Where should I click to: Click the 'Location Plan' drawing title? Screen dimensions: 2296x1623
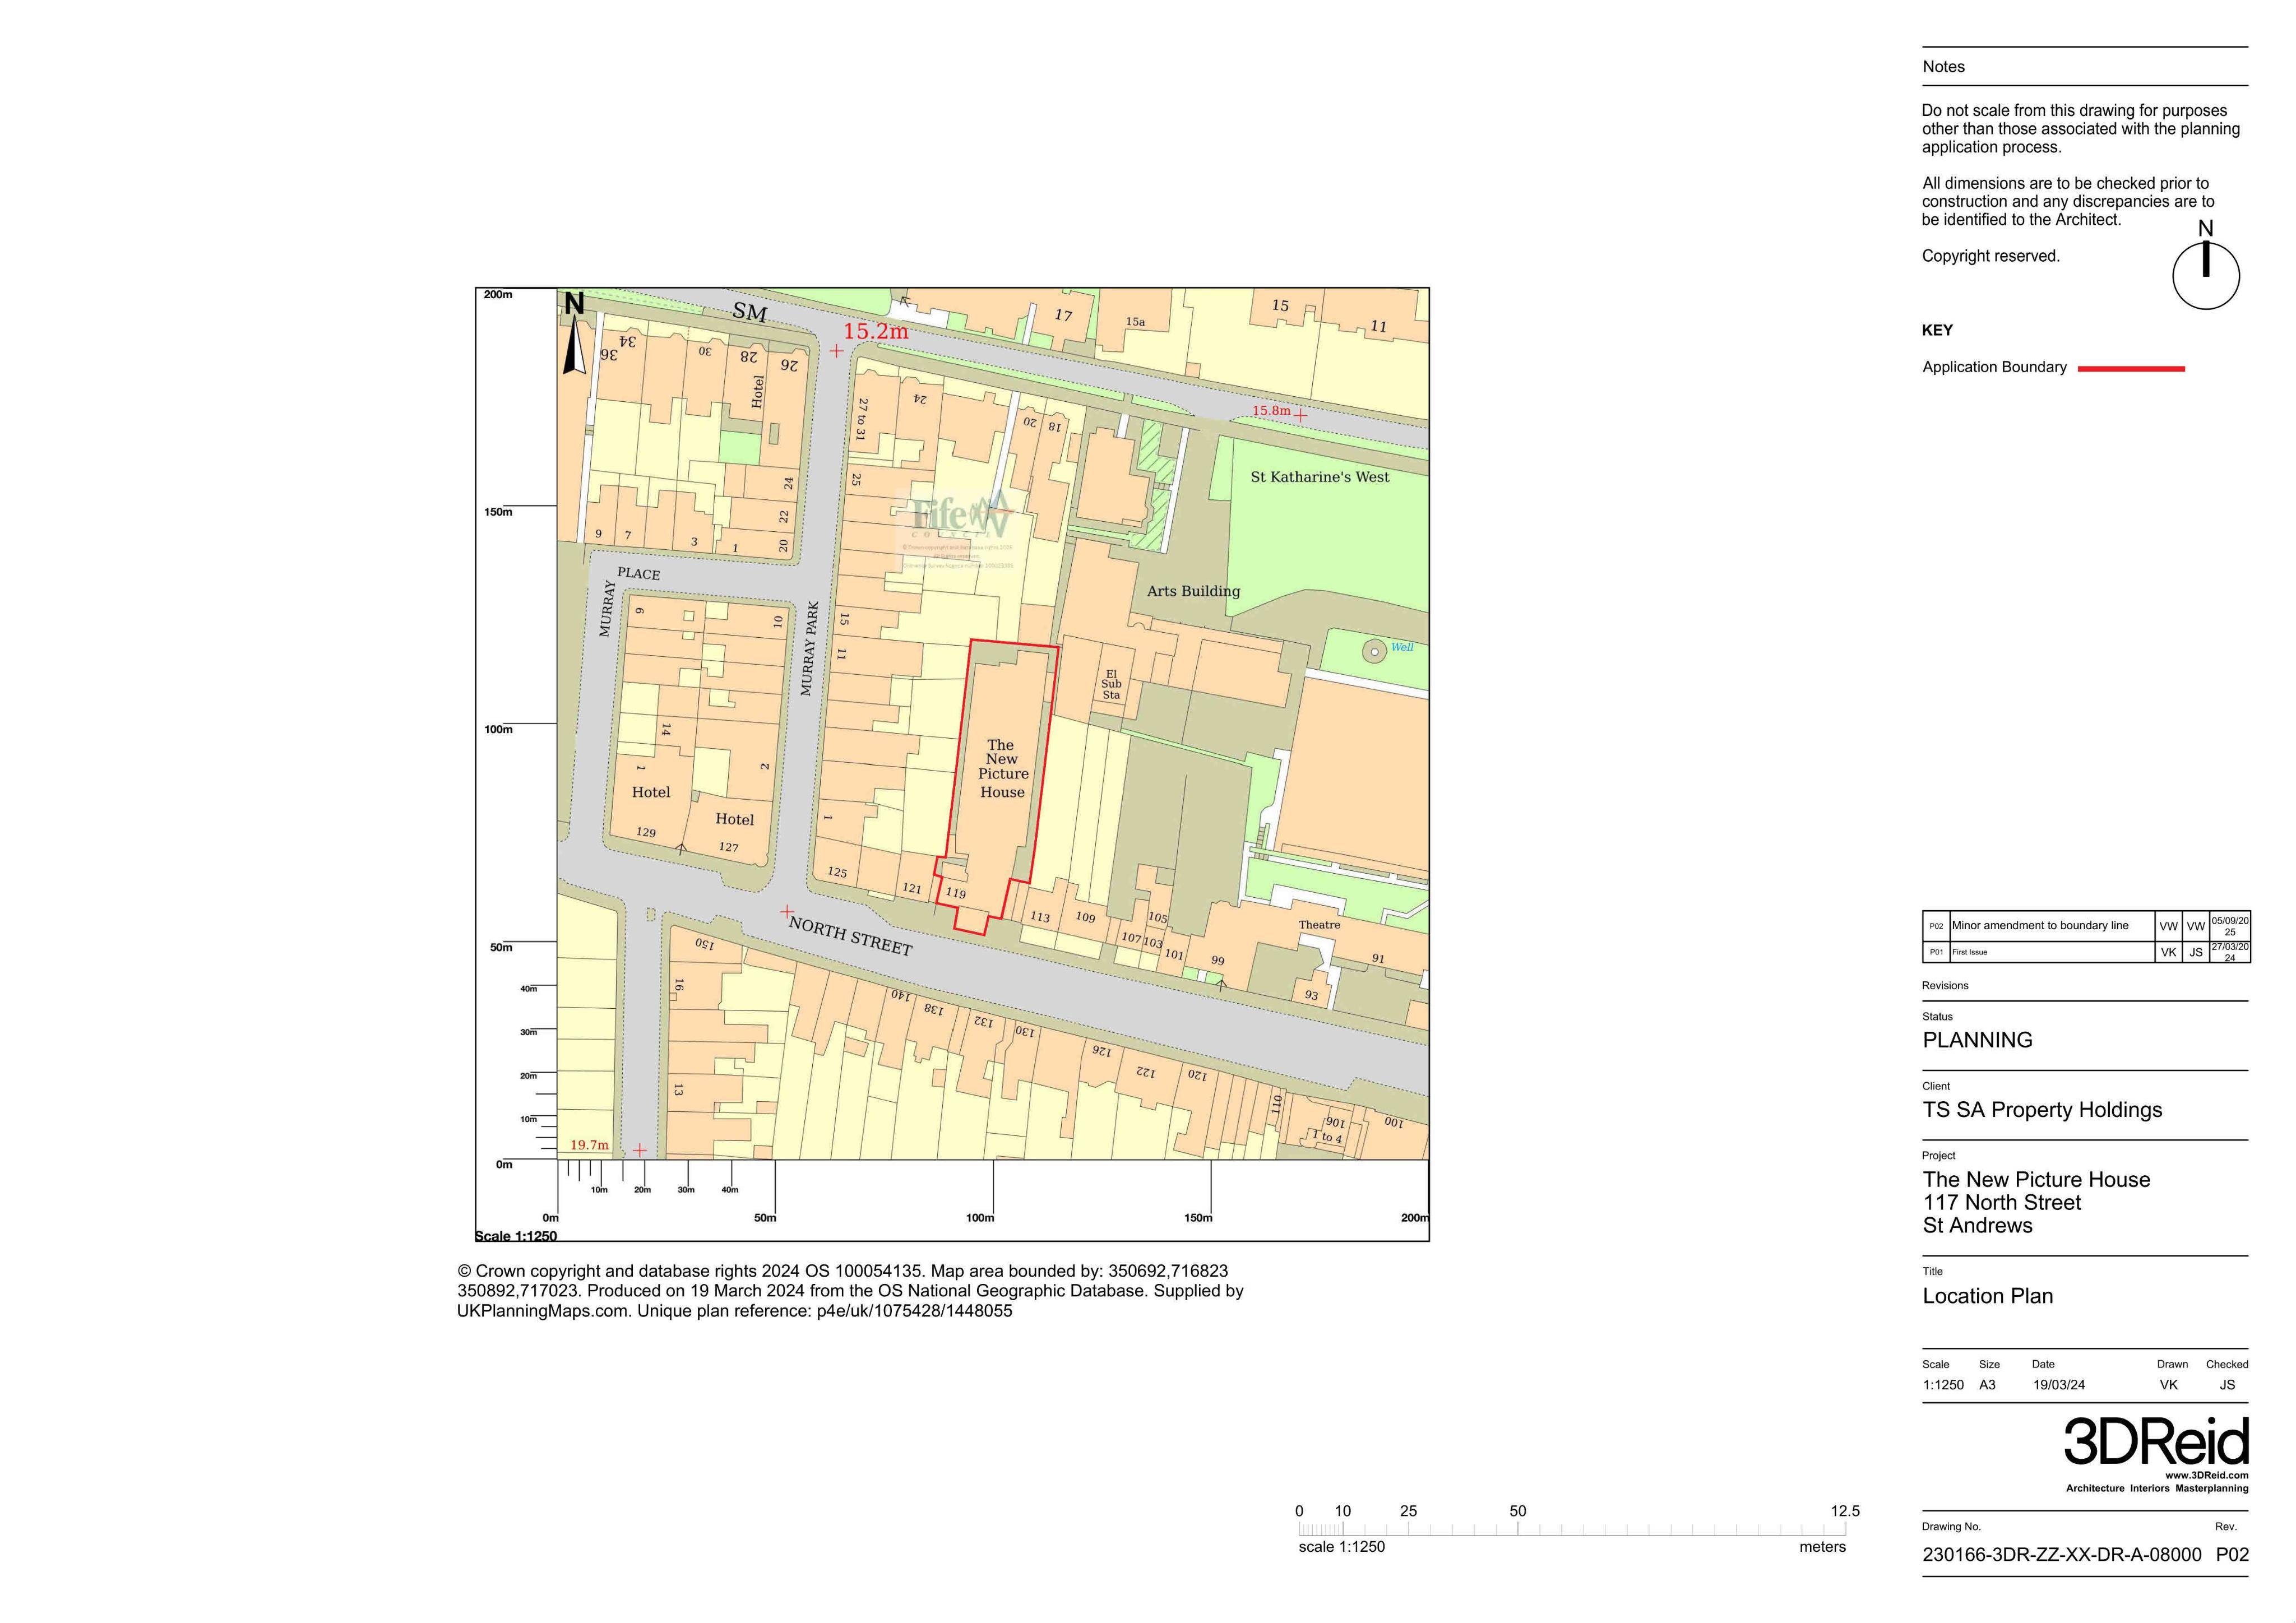(x=1987, y=1296)
